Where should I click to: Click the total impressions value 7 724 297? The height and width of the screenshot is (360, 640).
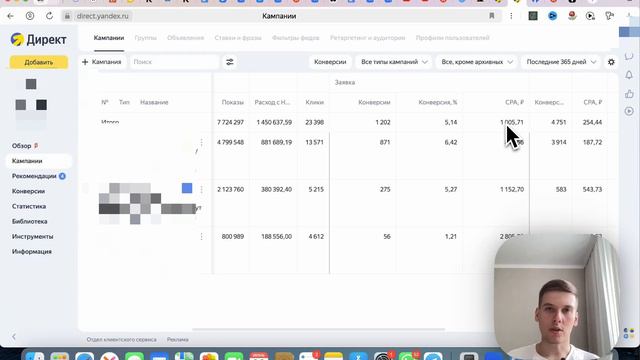coord(230,122)
